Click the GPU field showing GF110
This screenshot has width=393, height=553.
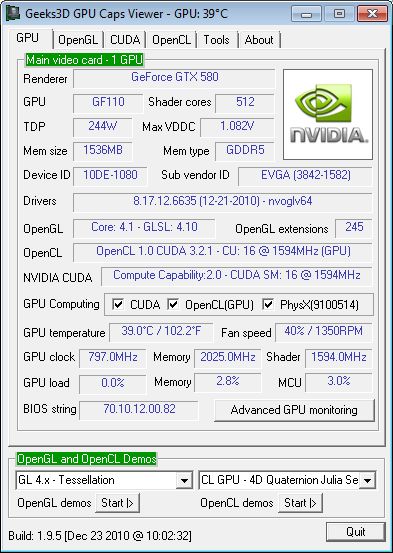(x=108, y=103)
